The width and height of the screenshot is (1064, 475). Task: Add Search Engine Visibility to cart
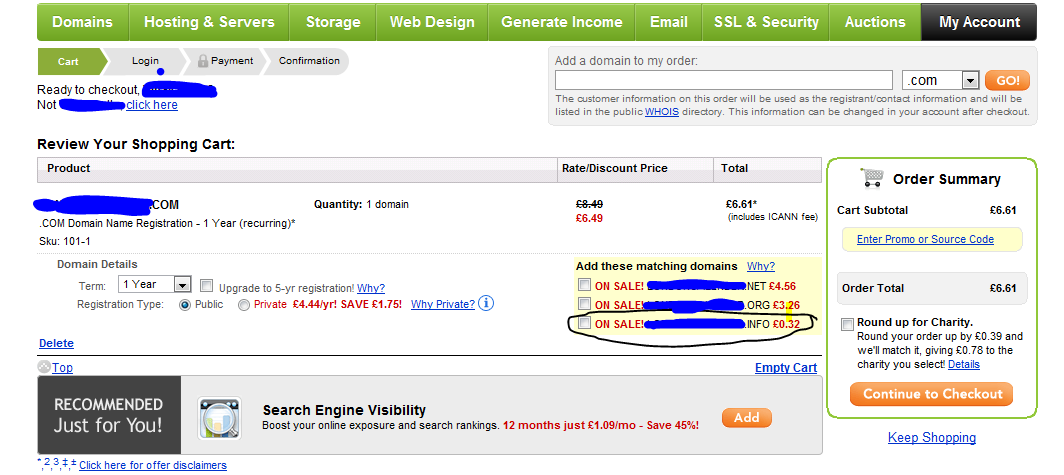746,417
